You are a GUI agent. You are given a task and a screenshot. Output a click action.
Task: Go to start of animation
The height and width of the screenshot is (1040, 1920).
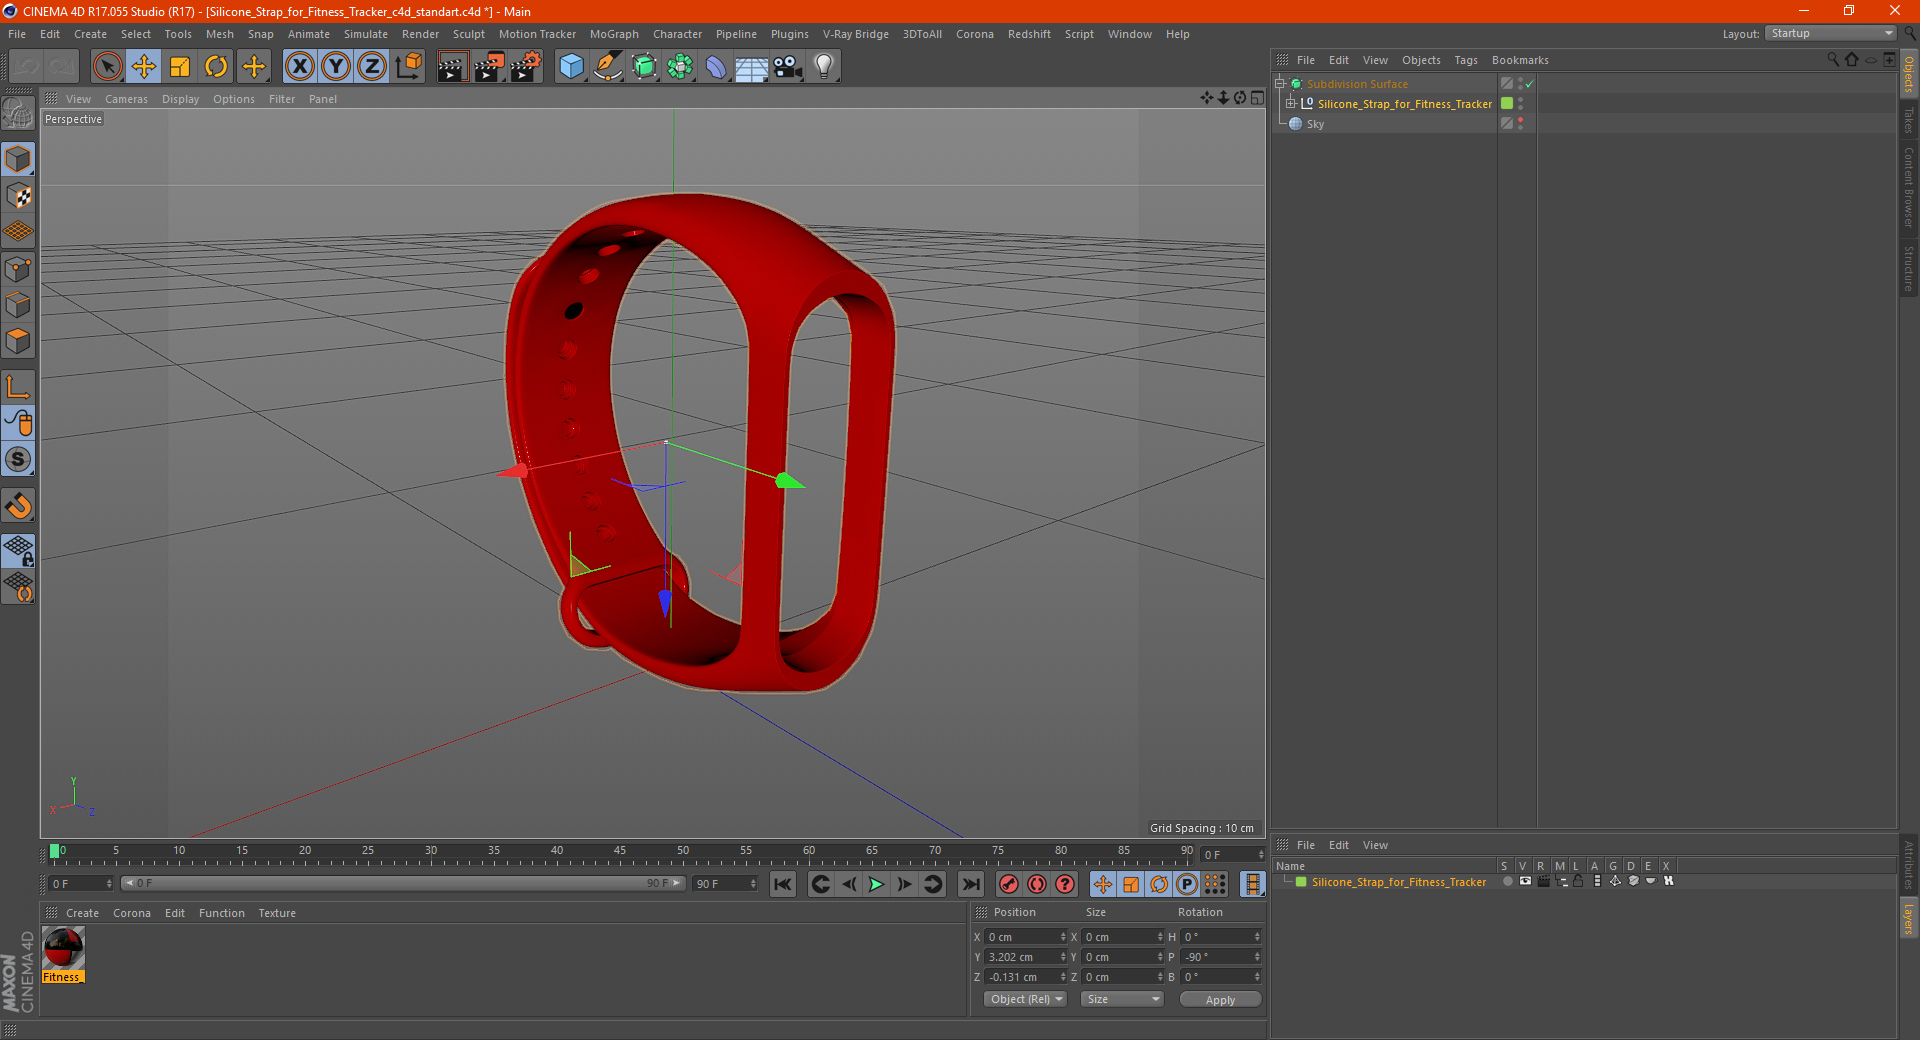click(782, 884)
